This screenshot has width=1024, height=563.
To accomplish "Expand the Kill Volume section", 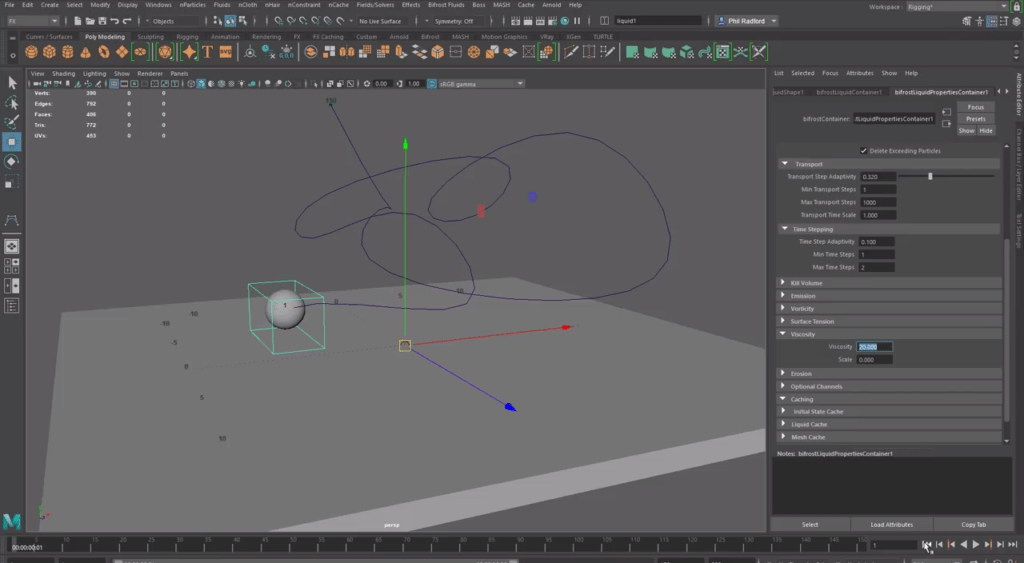I will pyautogui.click(x=783, y=283).
